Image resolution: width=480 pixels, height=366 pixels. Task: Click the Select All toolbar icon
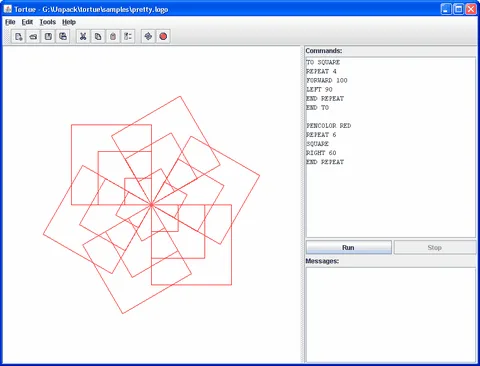click(x=128, y=36)
